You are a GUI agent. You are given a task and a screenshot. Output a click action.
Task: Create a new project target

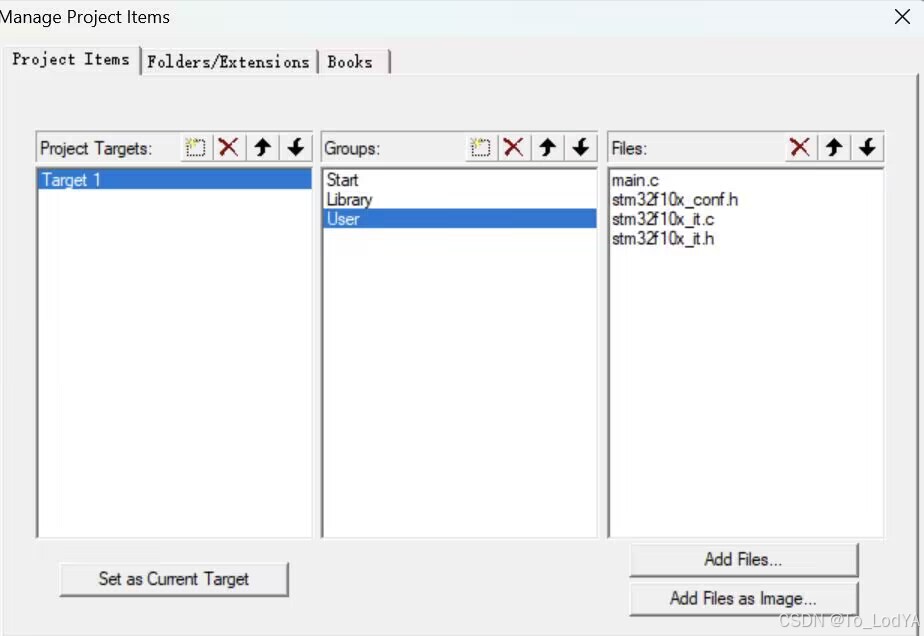tap(195, 147)
